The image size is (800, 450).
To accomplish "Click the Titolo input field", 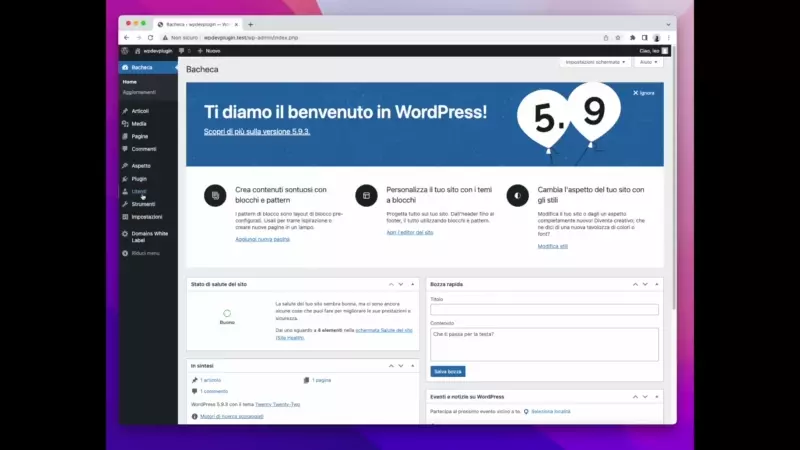I will pos(544,310).
